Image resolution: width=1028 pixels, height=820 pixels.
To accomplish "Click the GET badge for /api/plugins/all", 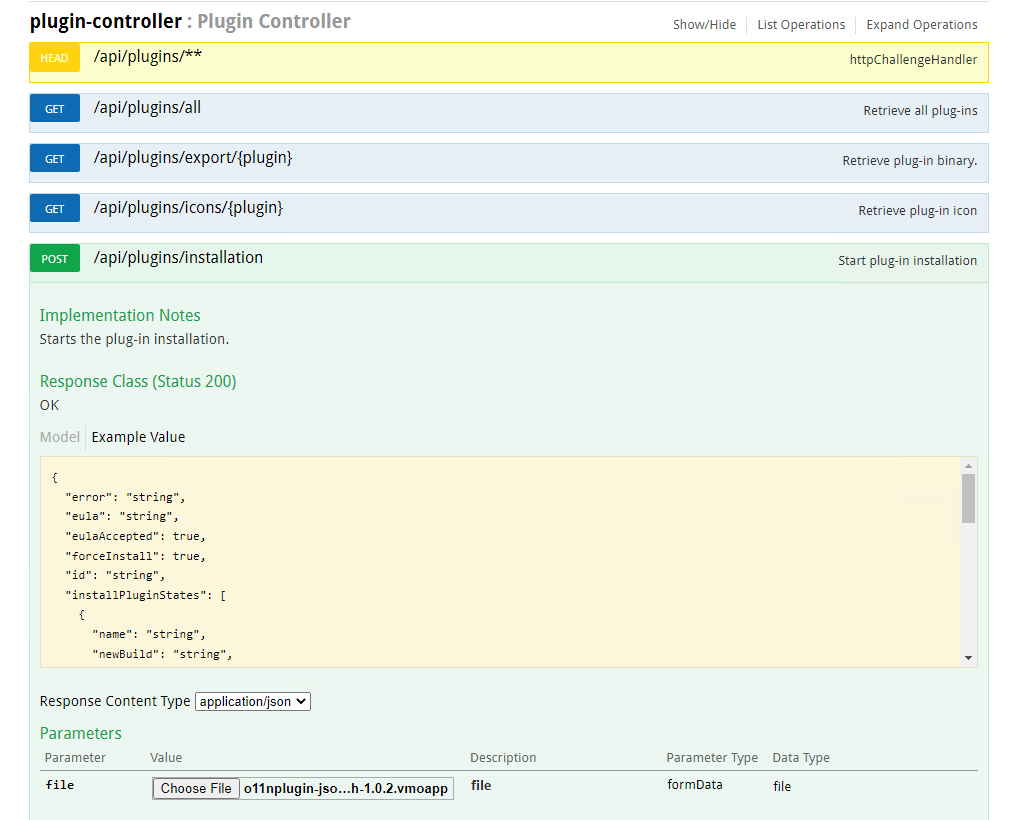I will click(x=54, y=109).
